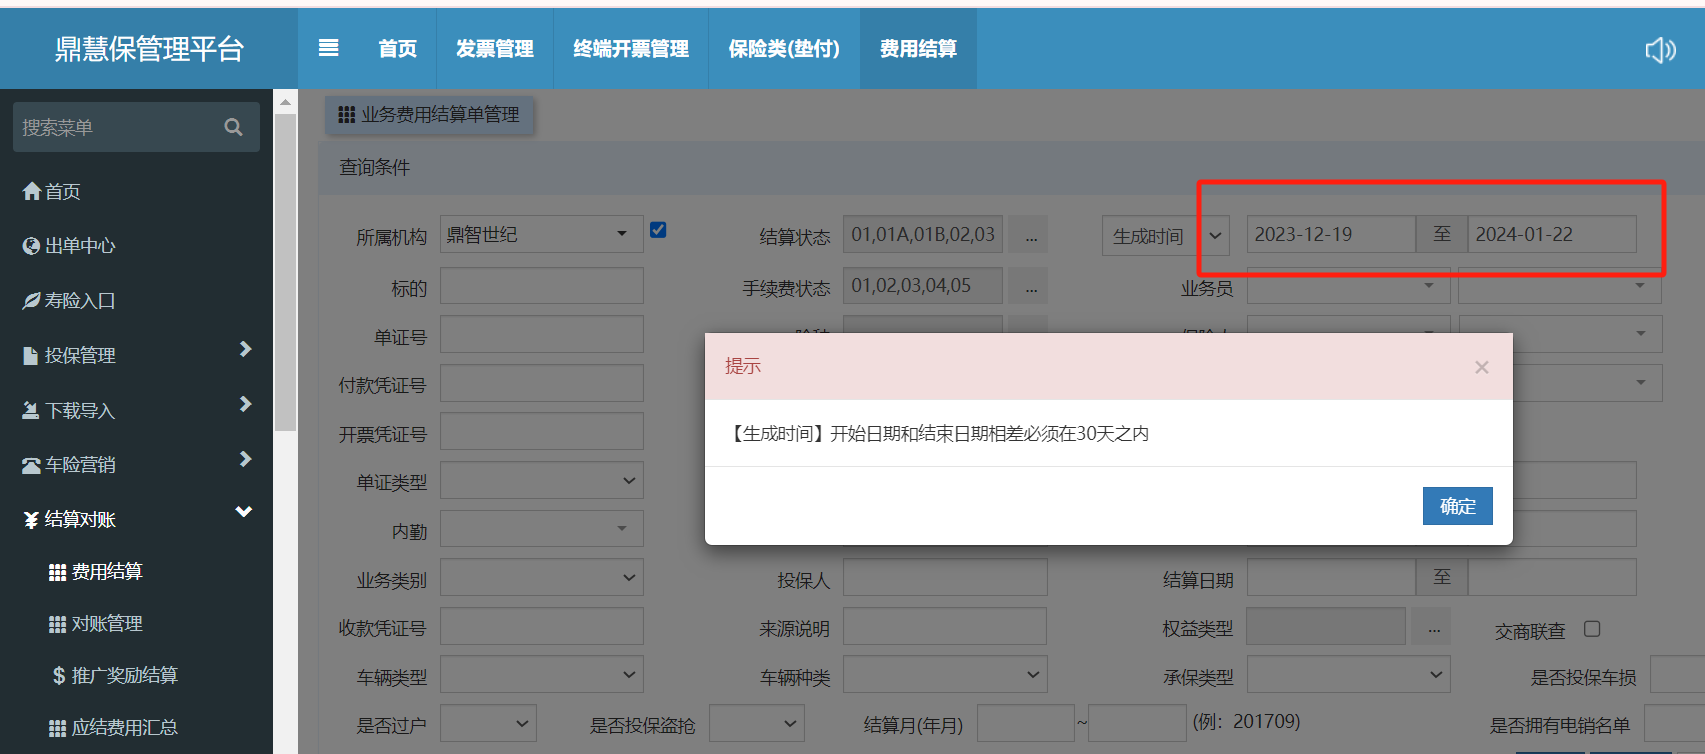Click the globe icon beside 出单中心
1705x754 pixels.
click(x=32, y=246)
